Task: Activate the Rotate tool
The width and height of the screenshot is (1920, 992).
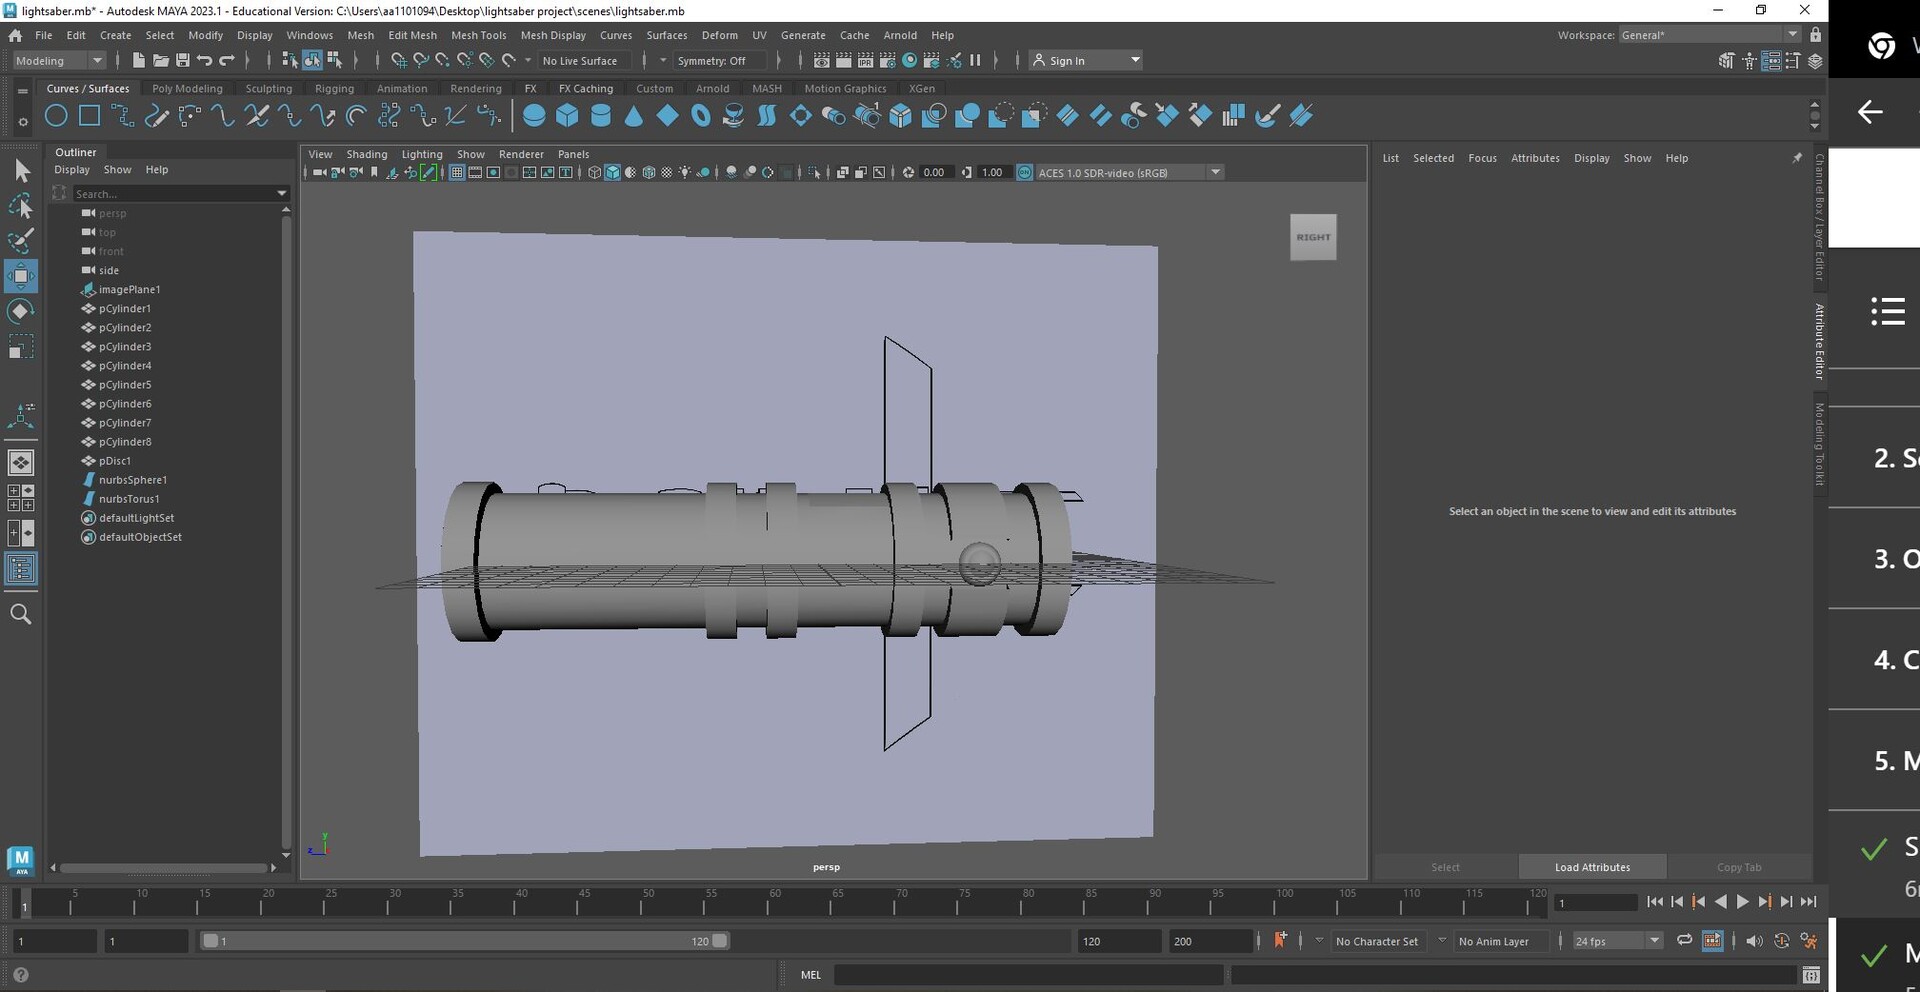Action: point(21,311)
